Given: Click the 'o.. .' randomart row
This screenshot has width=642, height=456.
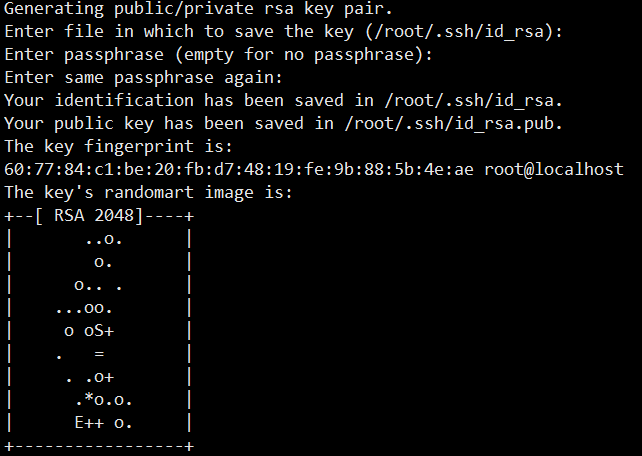Looking at the screenshot, I should (98, 285).
